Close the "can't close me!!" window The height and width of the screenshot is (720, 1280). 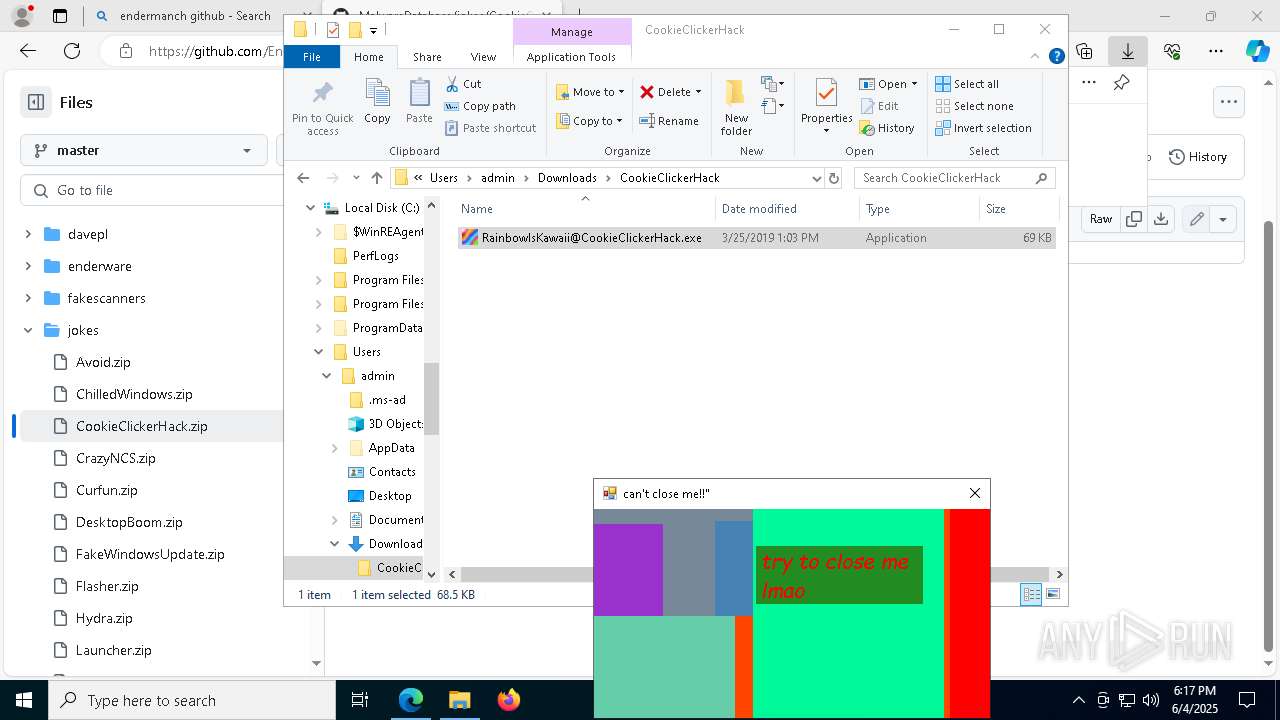tap(975, 493)
